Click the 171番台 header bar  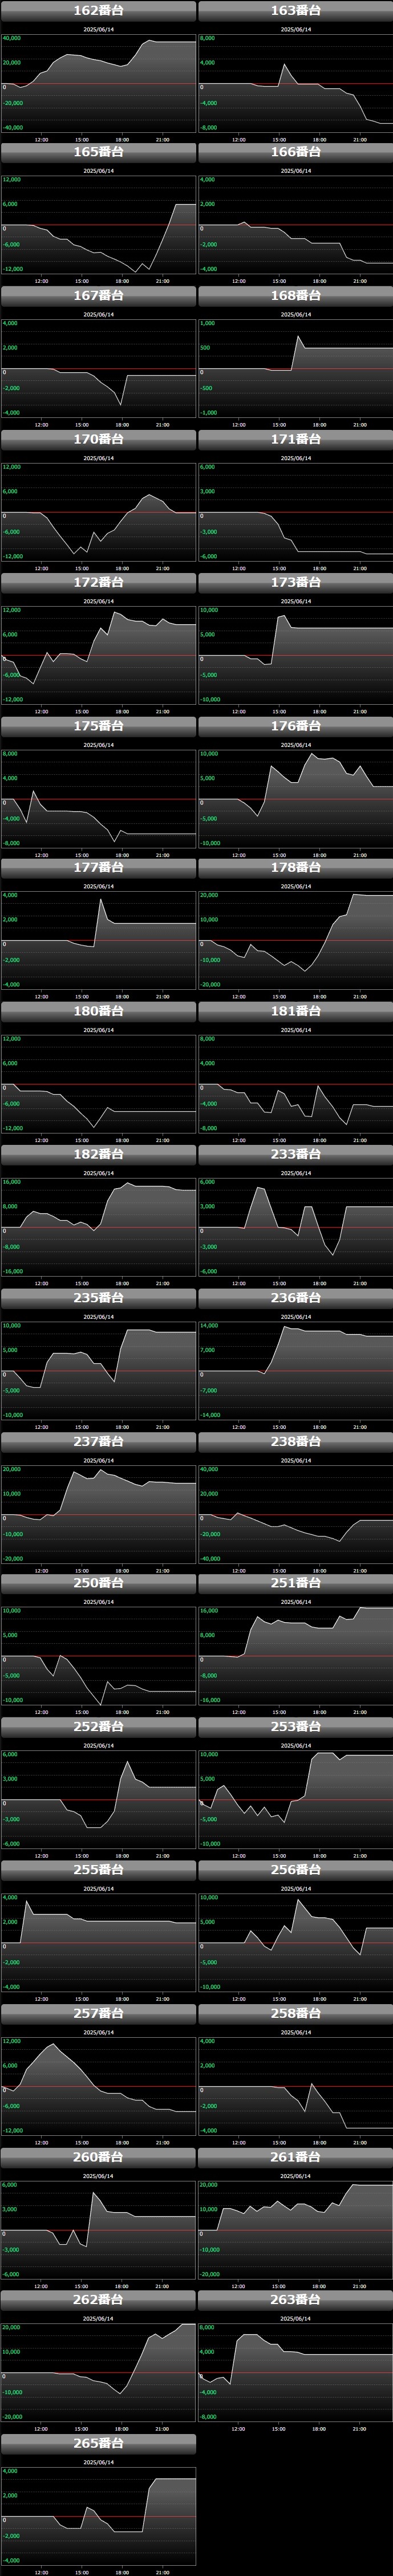point(295,439)
